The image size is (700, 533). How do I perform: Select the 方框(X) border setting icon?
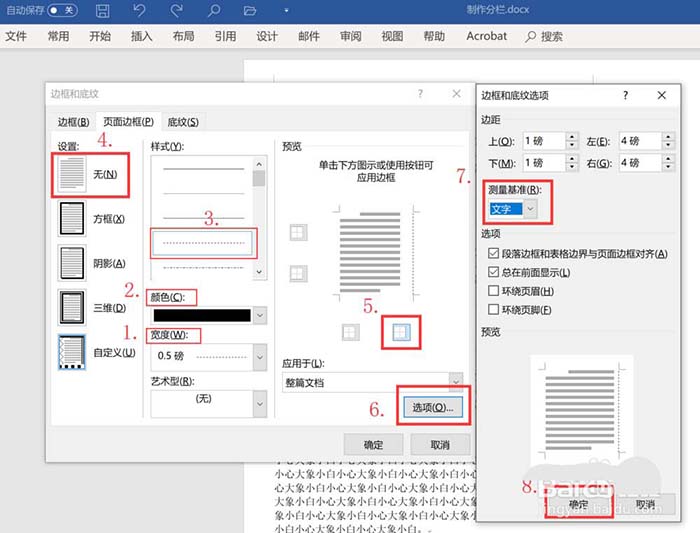point(71,218)
